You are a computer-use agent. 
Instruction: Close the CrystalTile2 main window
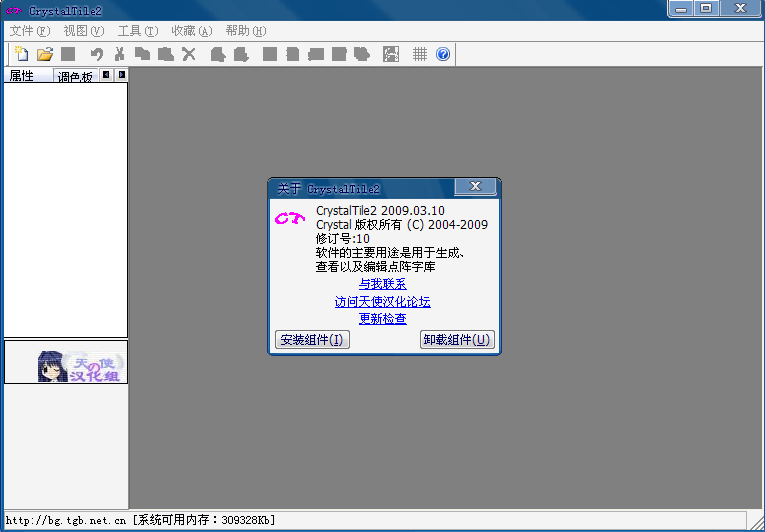[x=740, y=8]
